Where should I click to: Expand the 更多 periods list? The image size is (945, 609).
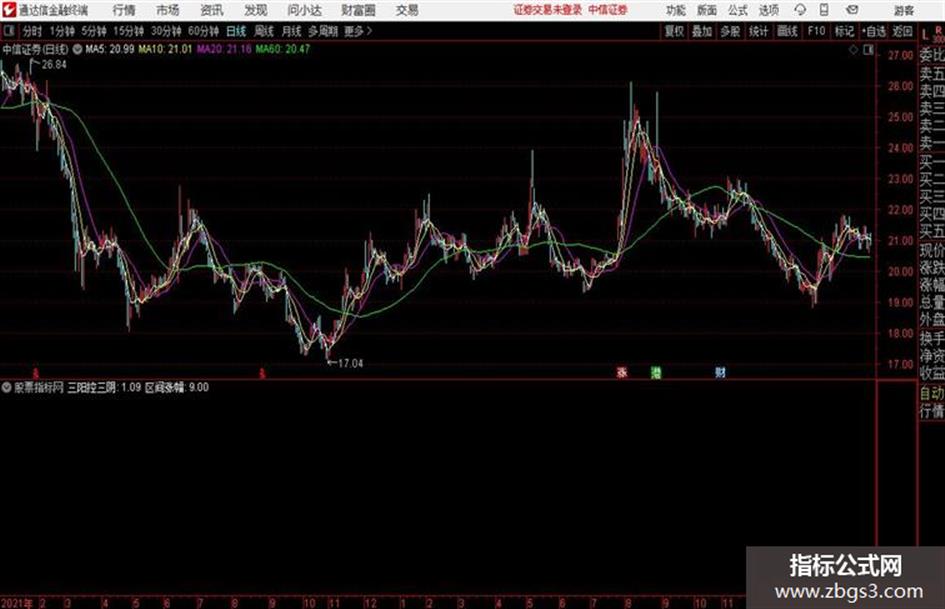click(358, 31)
